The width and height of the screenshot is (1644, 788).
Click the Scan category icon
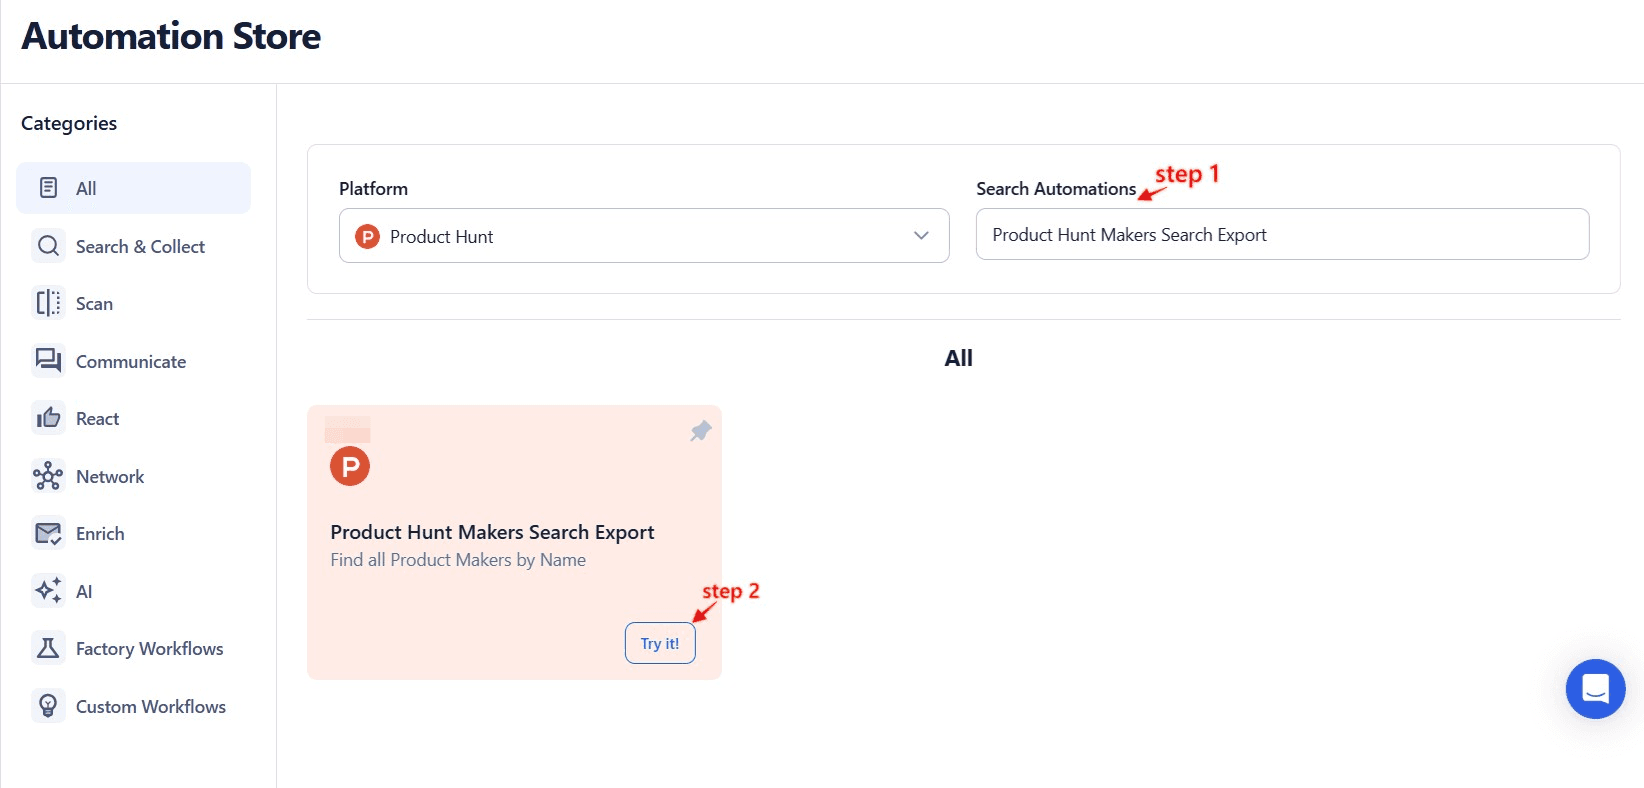click(x=48, y=303)
